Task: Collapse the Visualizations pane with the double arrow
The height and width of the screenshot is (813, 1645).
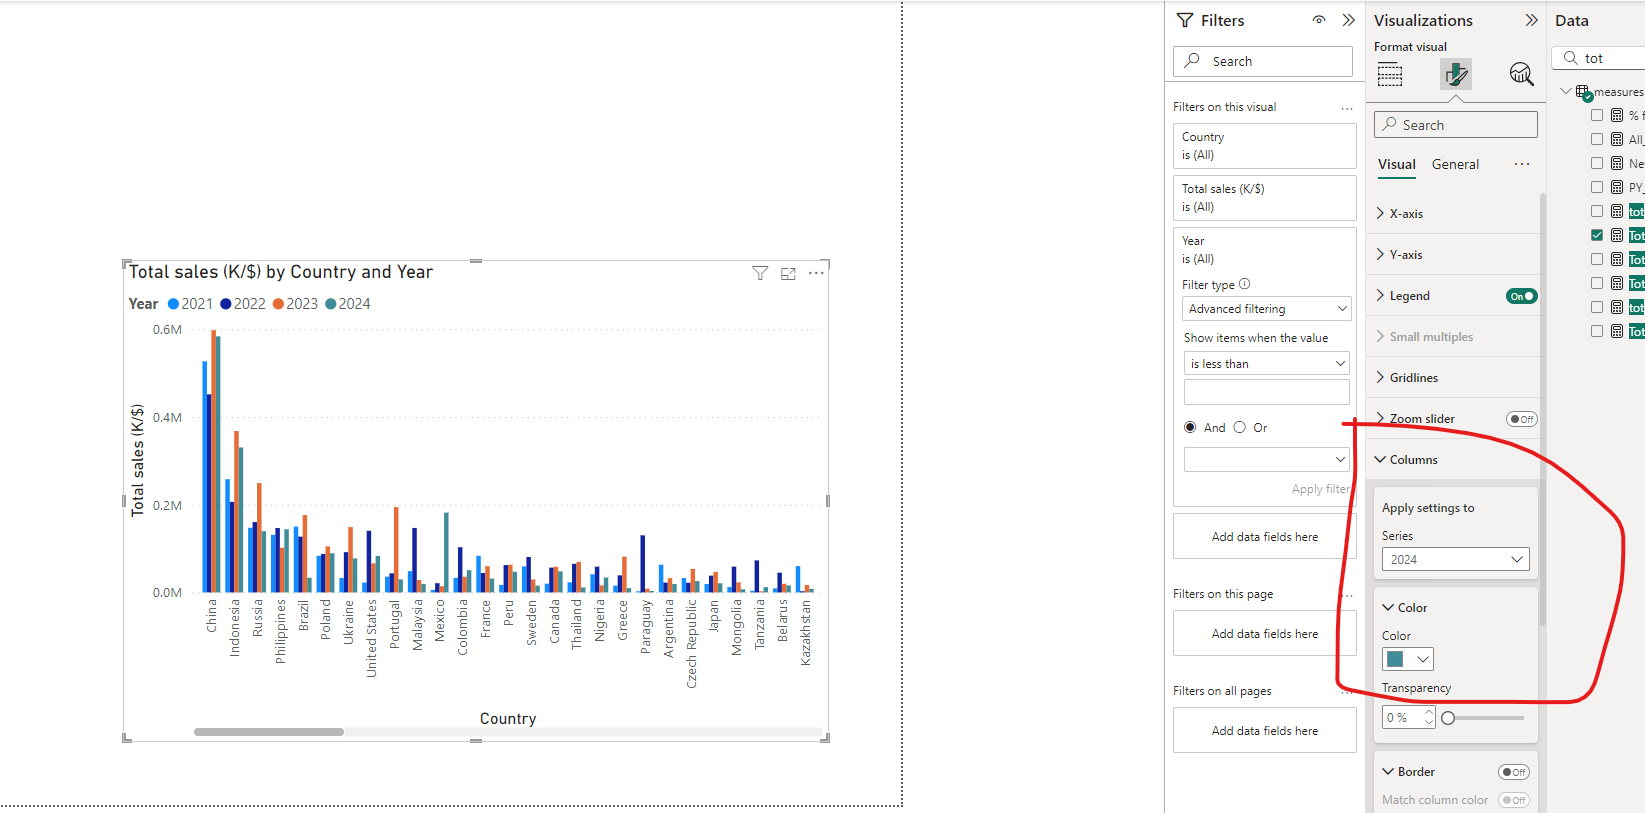Action: point(1531,20)
